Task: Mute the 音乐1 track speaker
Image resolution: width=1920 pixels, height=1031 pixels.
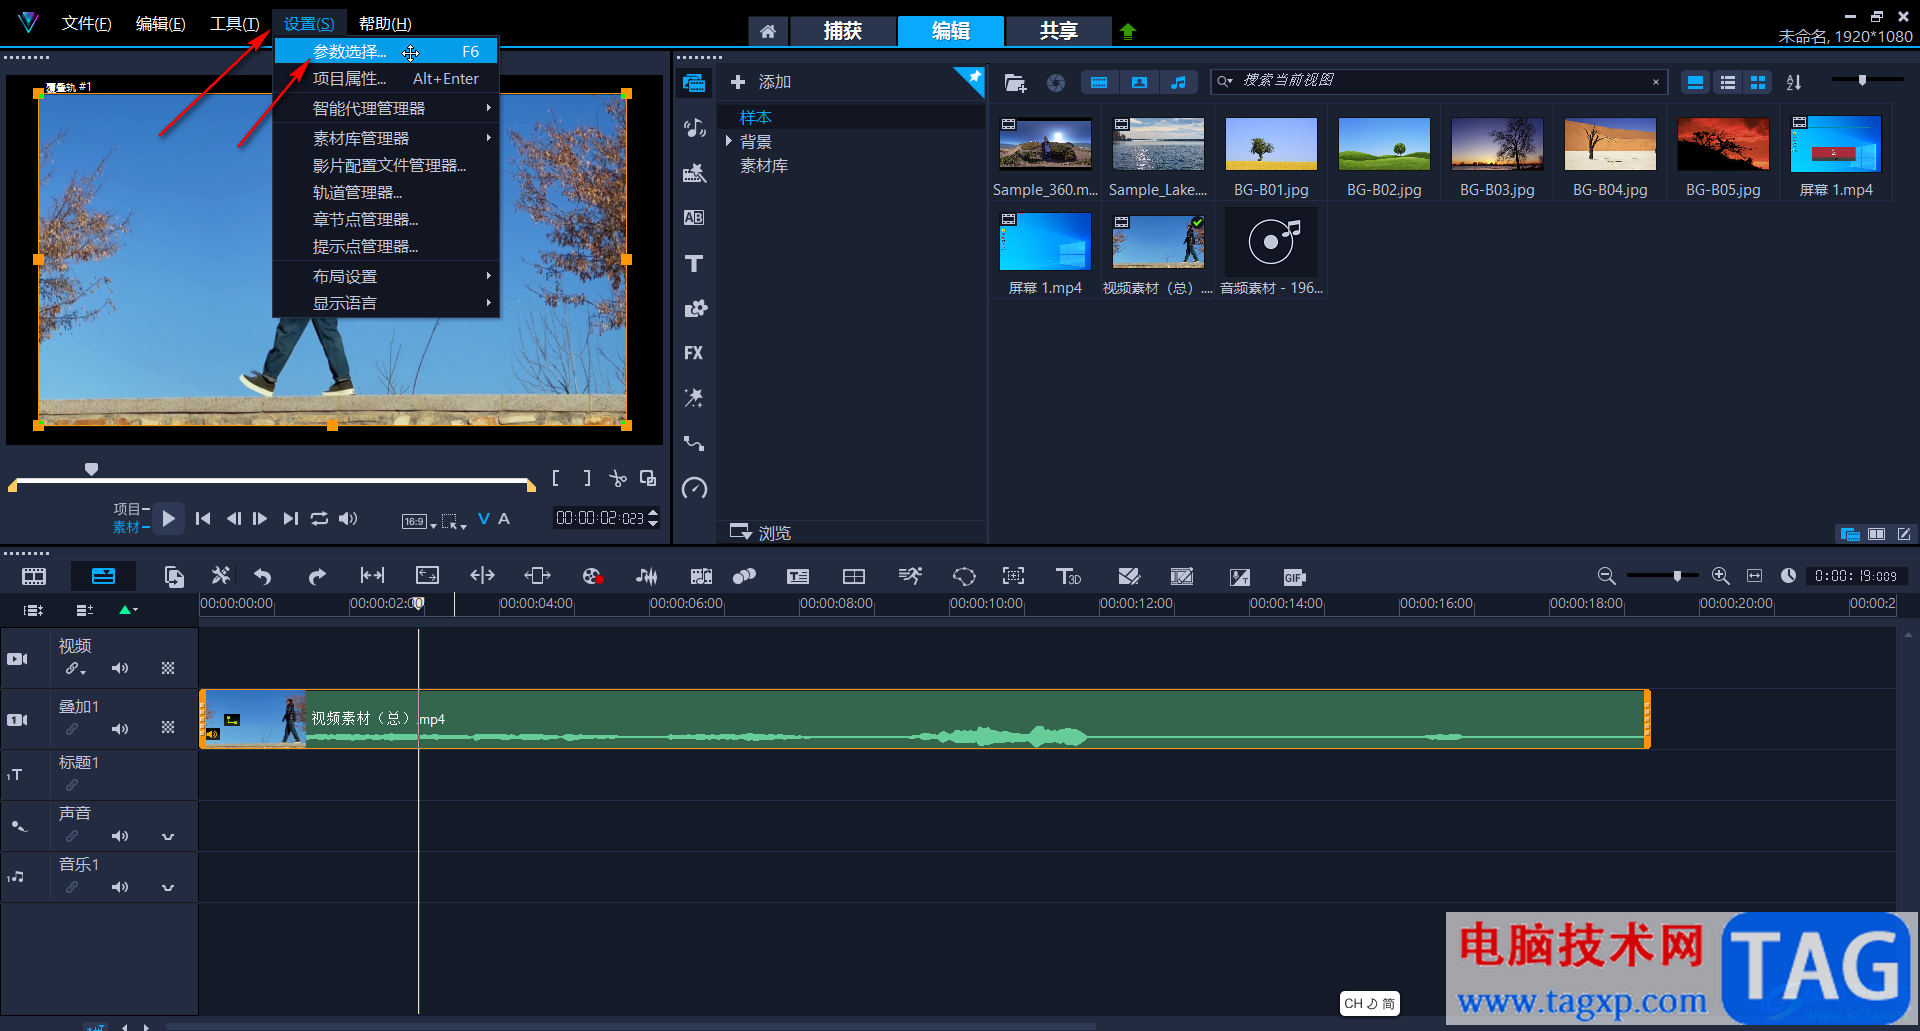Action: [x=120, y=887]
